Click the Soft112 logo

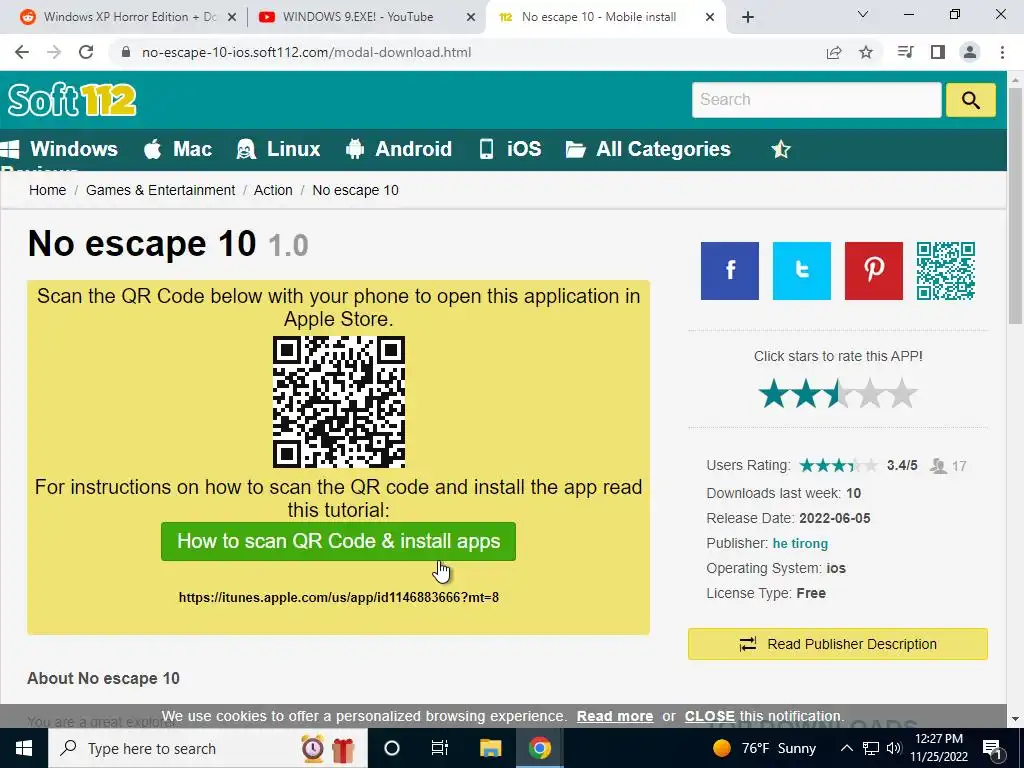[72, 100]
